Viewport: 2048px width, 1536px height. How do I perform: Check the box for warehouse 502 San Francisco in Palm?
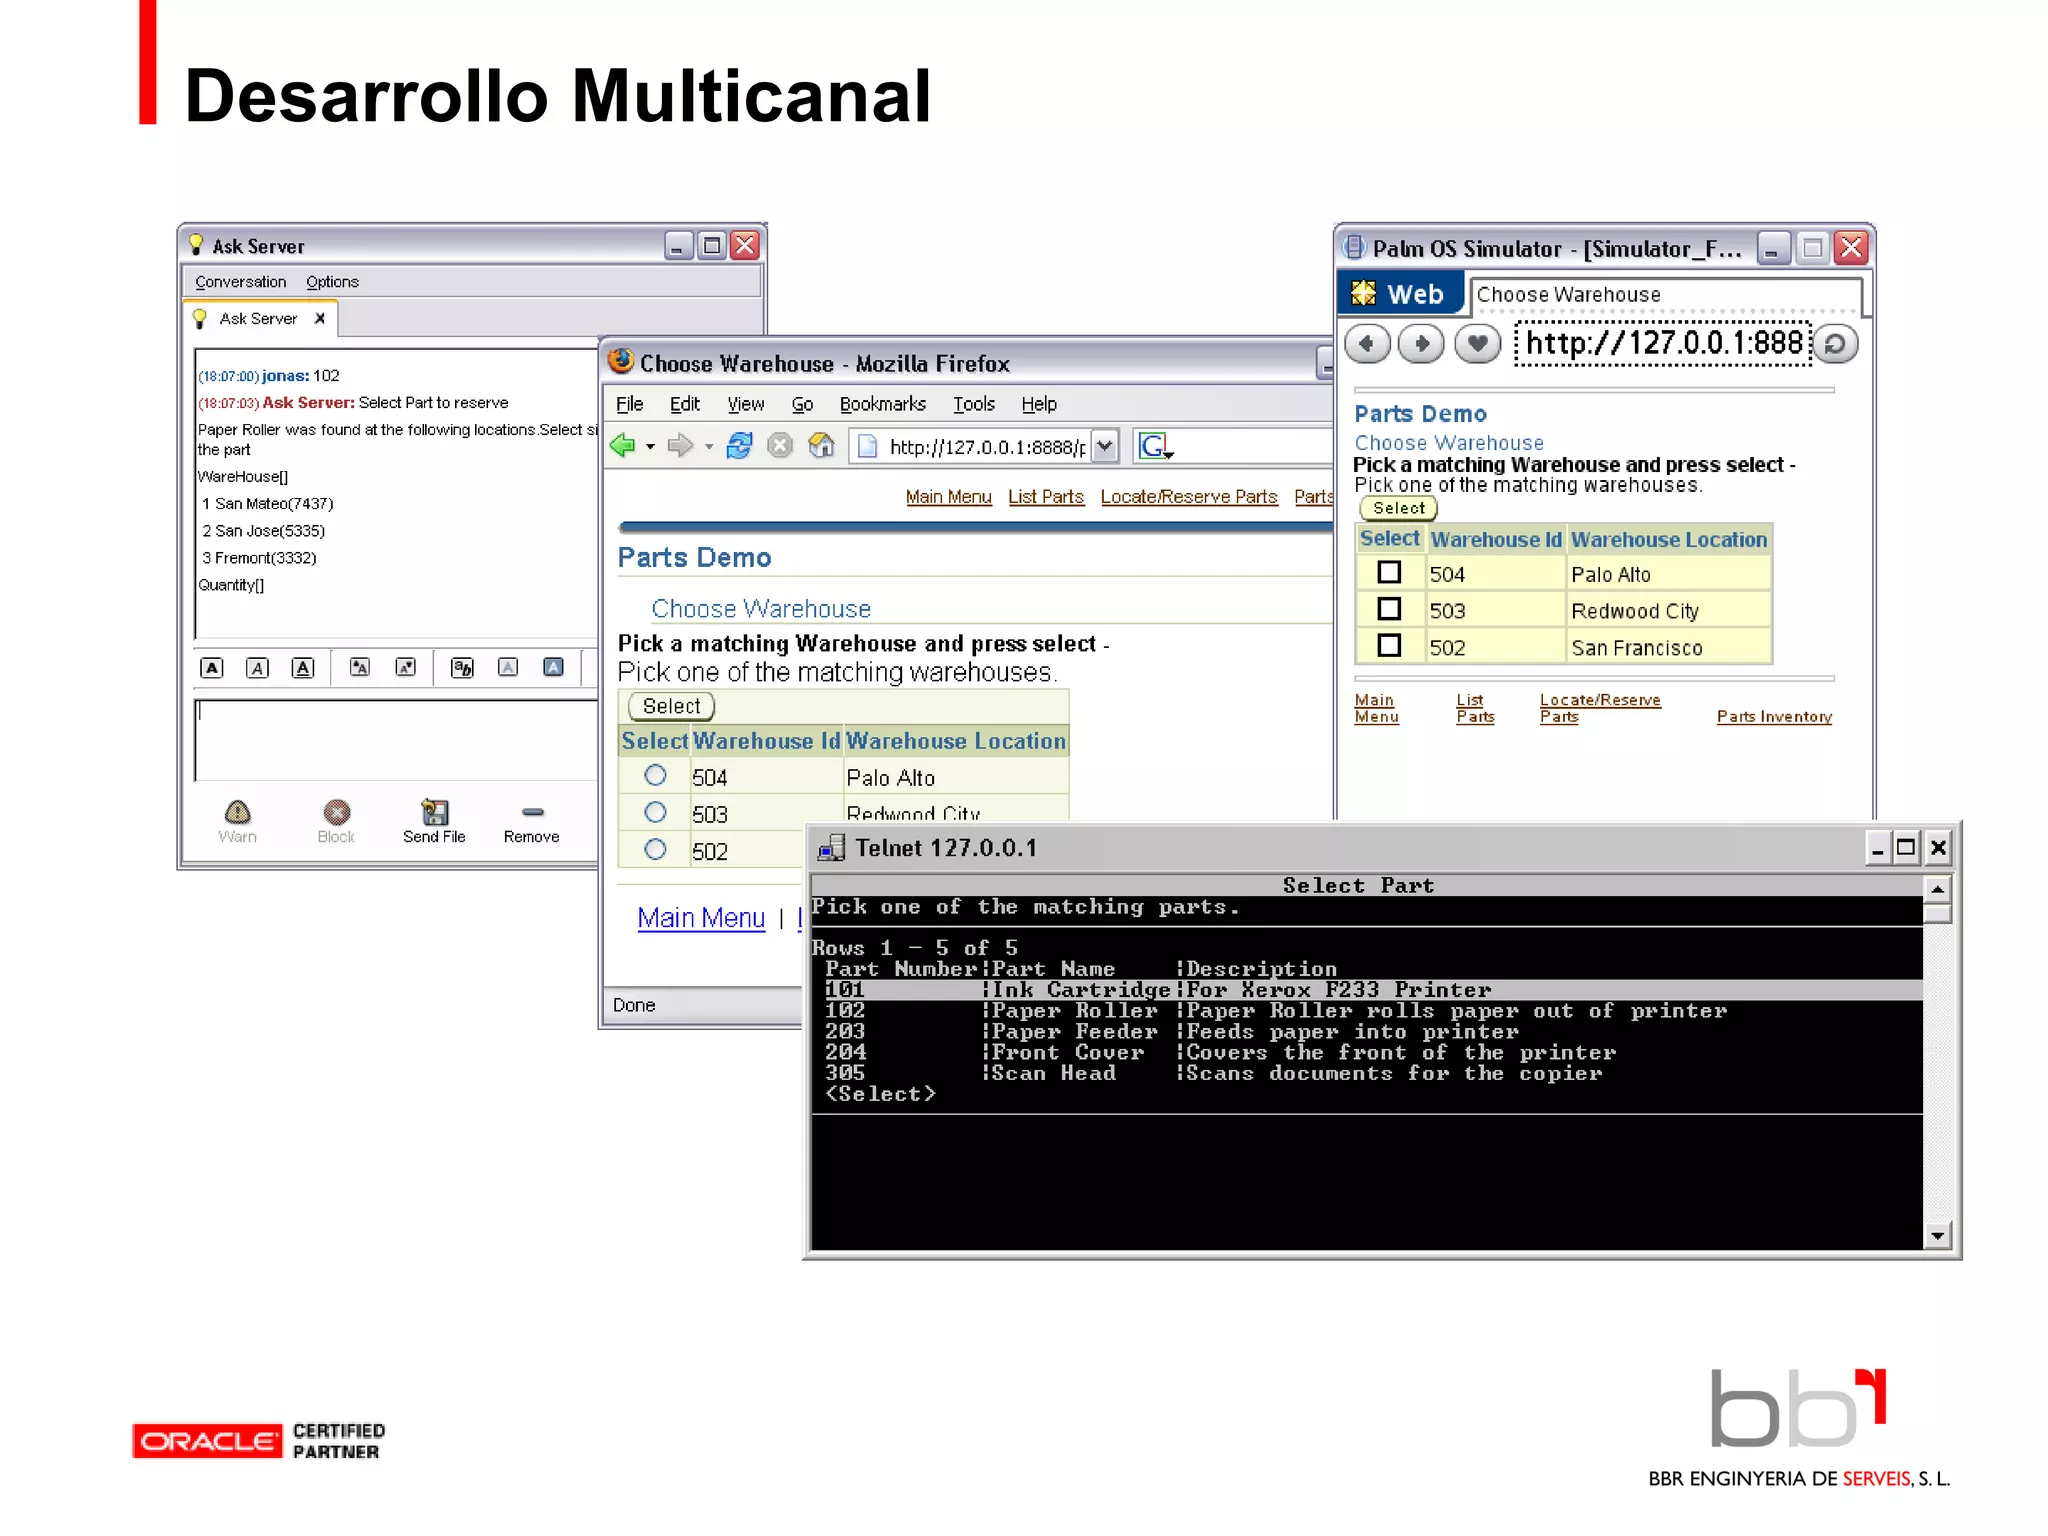coord(1389,645)
